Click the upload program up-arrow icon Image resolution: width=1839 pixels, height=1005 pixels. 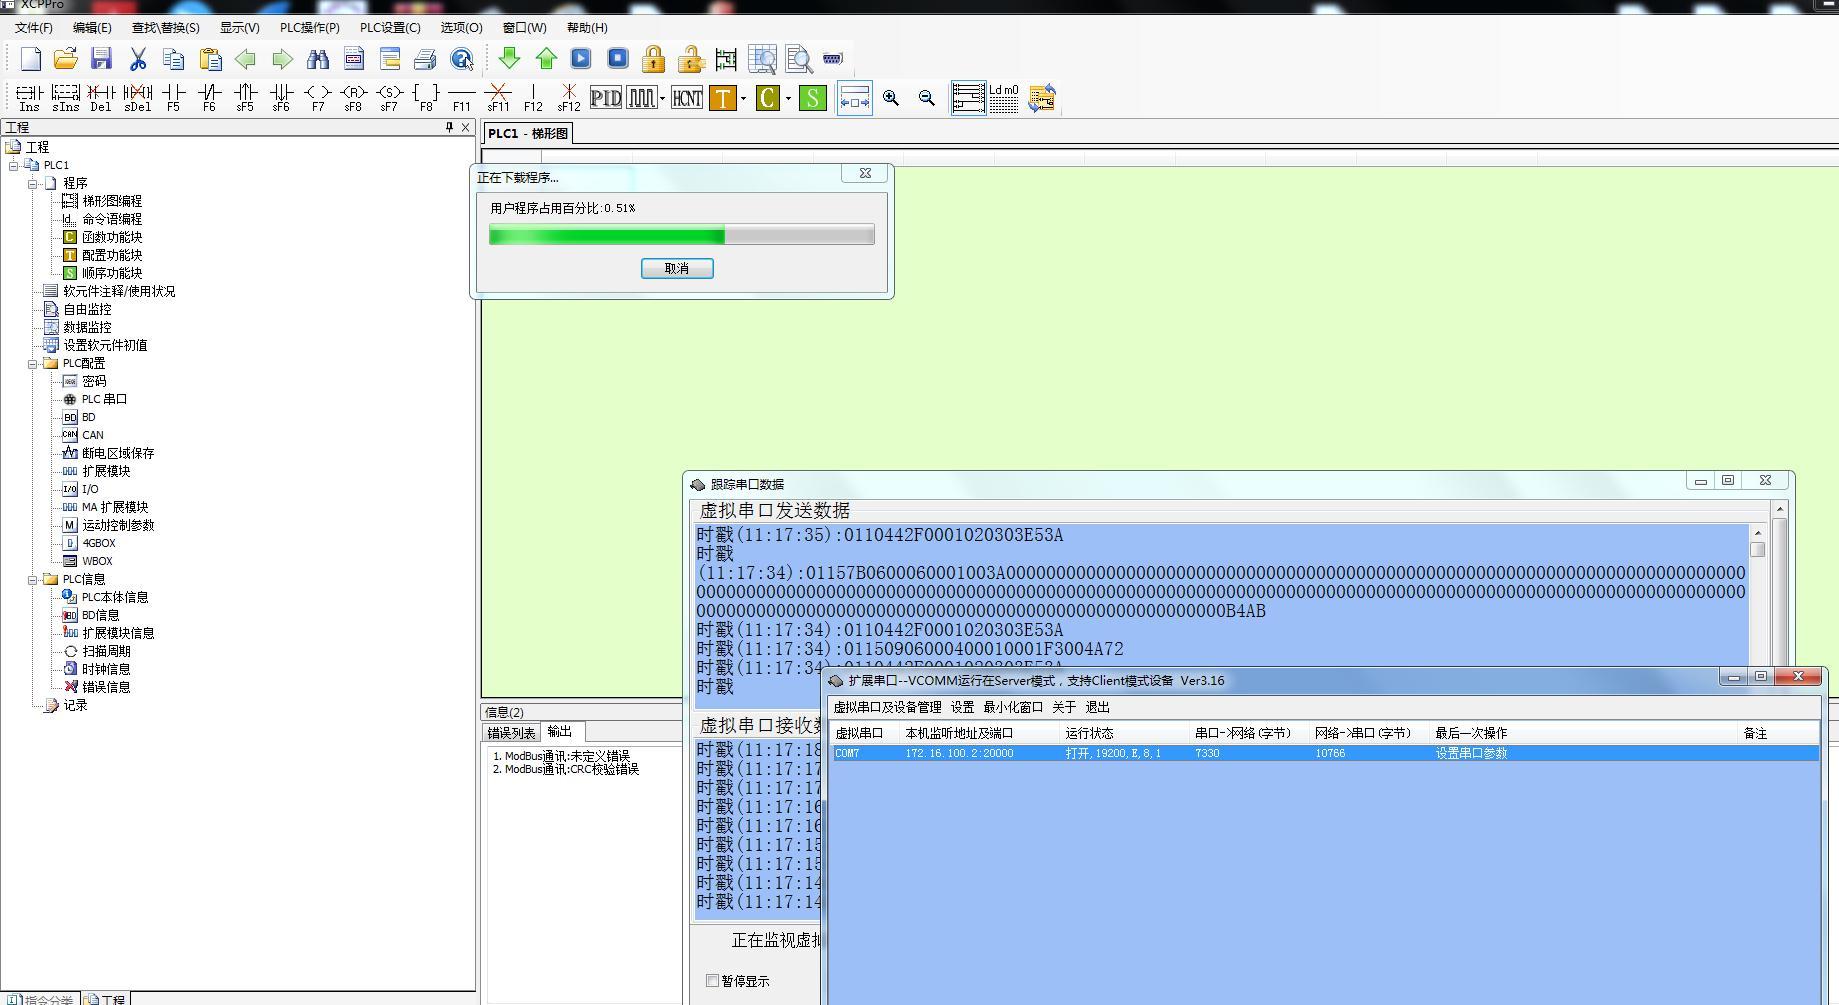coord(546,59)
